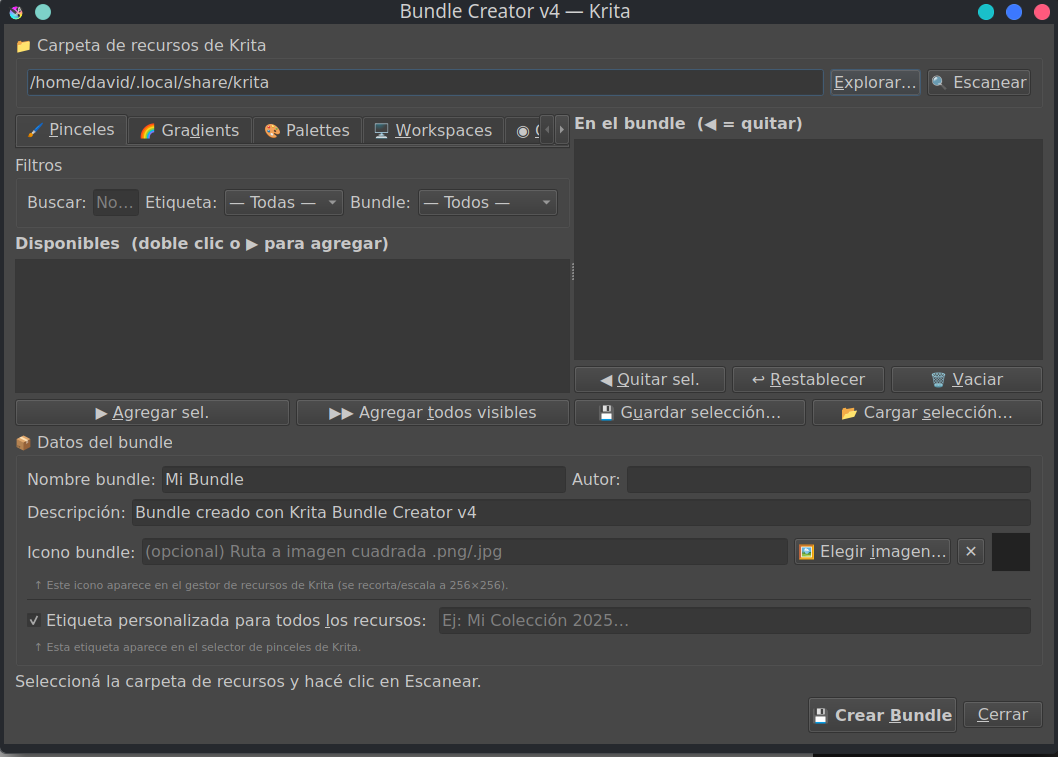The height and width of the screenshot is (757, 1058).
Task: Click the Agregar sel. button
Action: [x=152, y=413]
